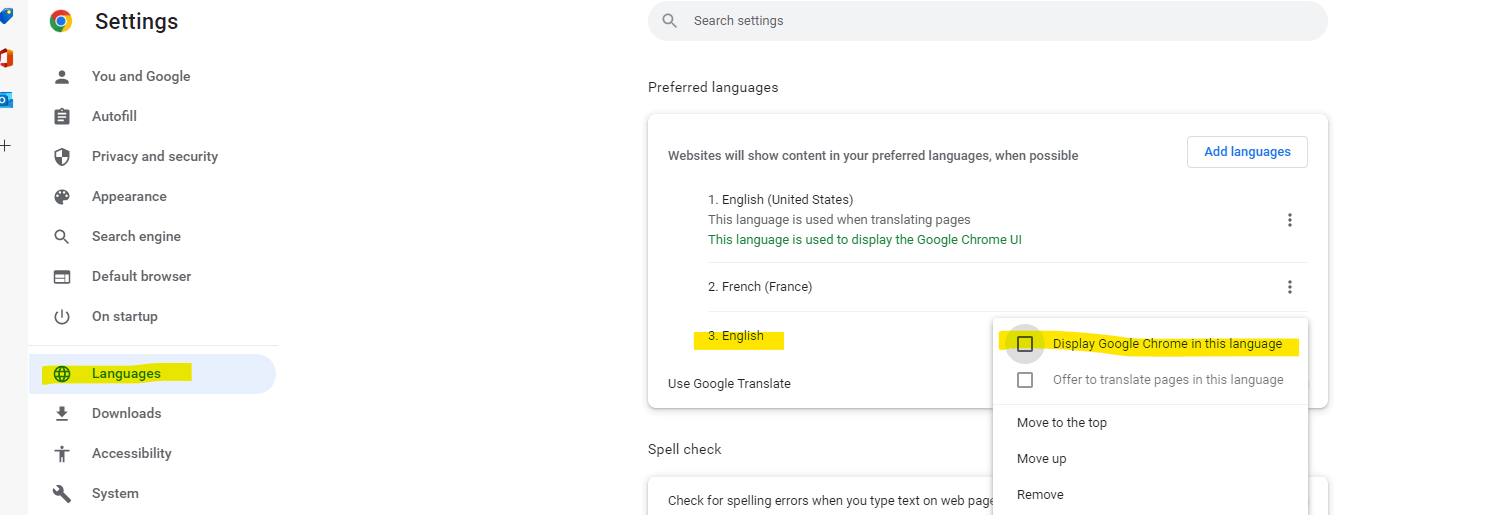Click the 2. French (France) entry
This screenshot has width=1490, height=515.
(x=760, y=287)
